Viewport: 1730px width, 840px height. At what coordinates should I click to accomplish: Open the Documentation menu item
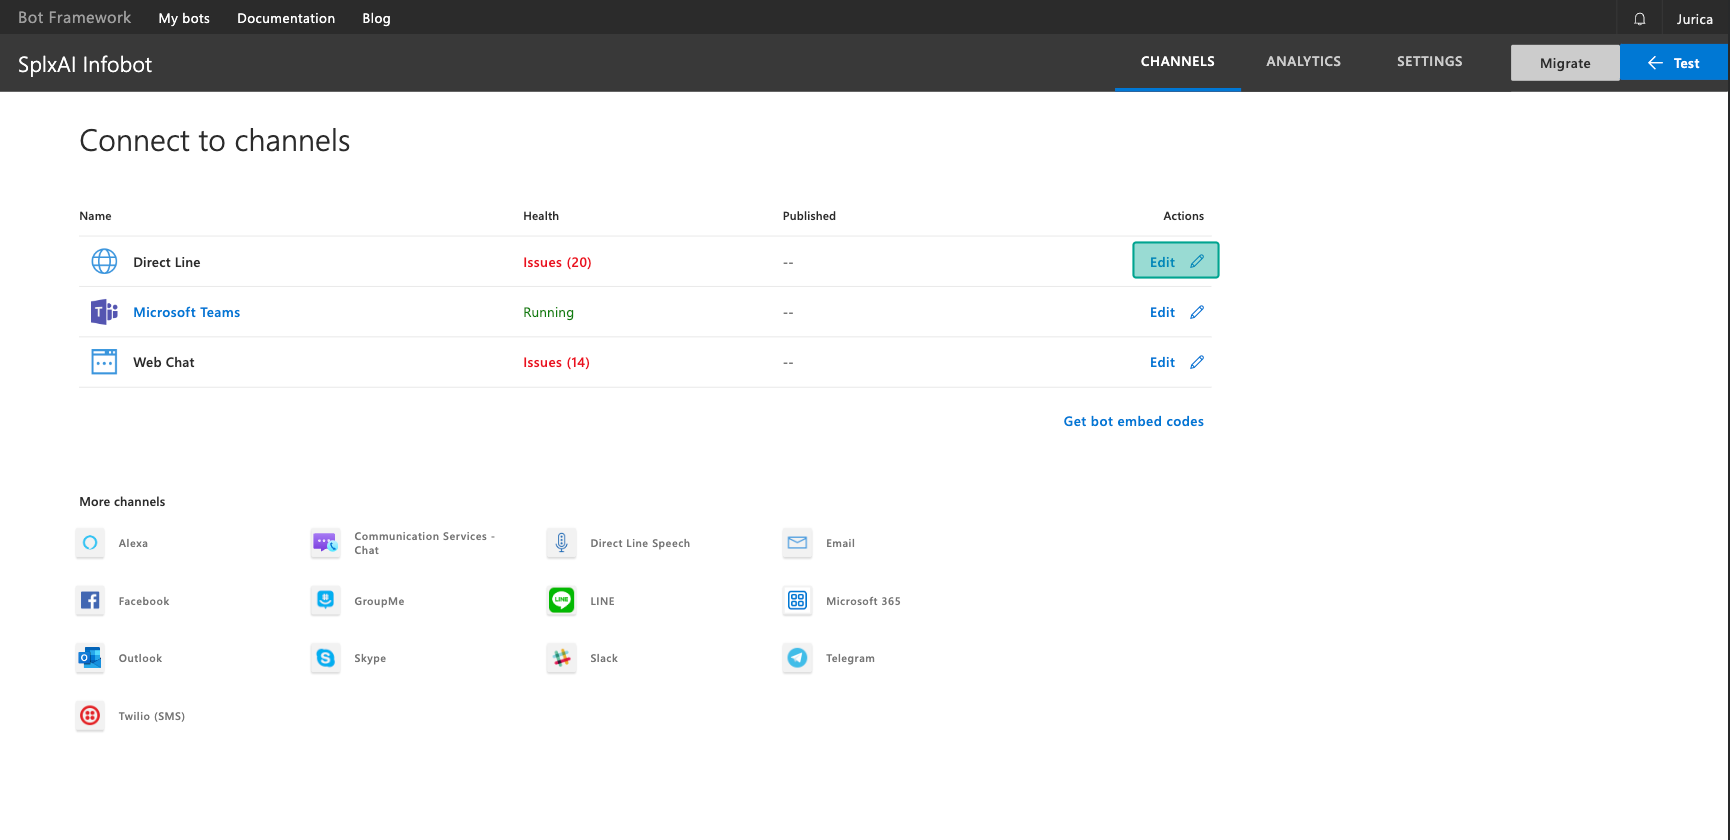(286, 18)
